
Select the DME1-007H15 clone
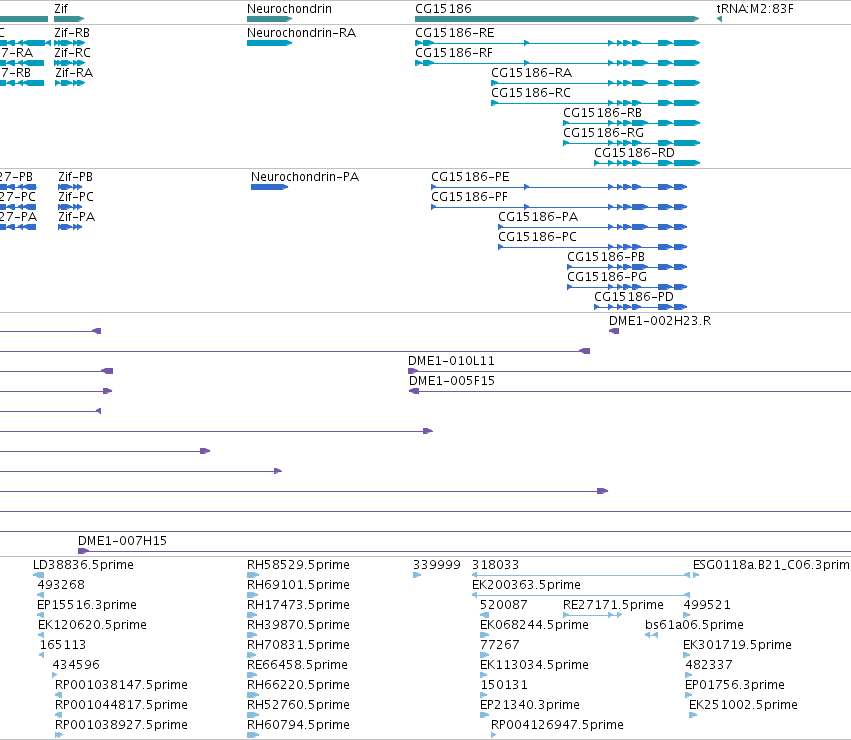coord(122,541)
